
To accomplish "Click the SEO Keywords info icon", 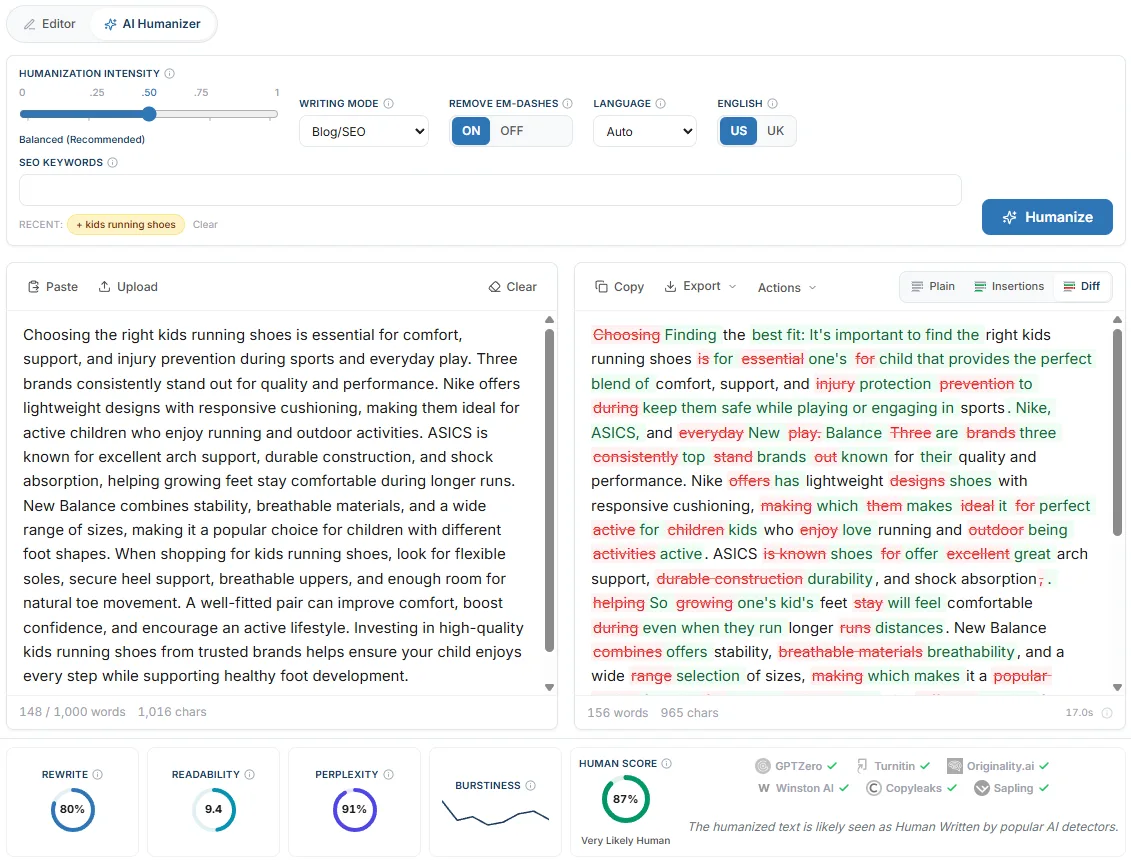I will pyautogui.click(x=113, y=162).
